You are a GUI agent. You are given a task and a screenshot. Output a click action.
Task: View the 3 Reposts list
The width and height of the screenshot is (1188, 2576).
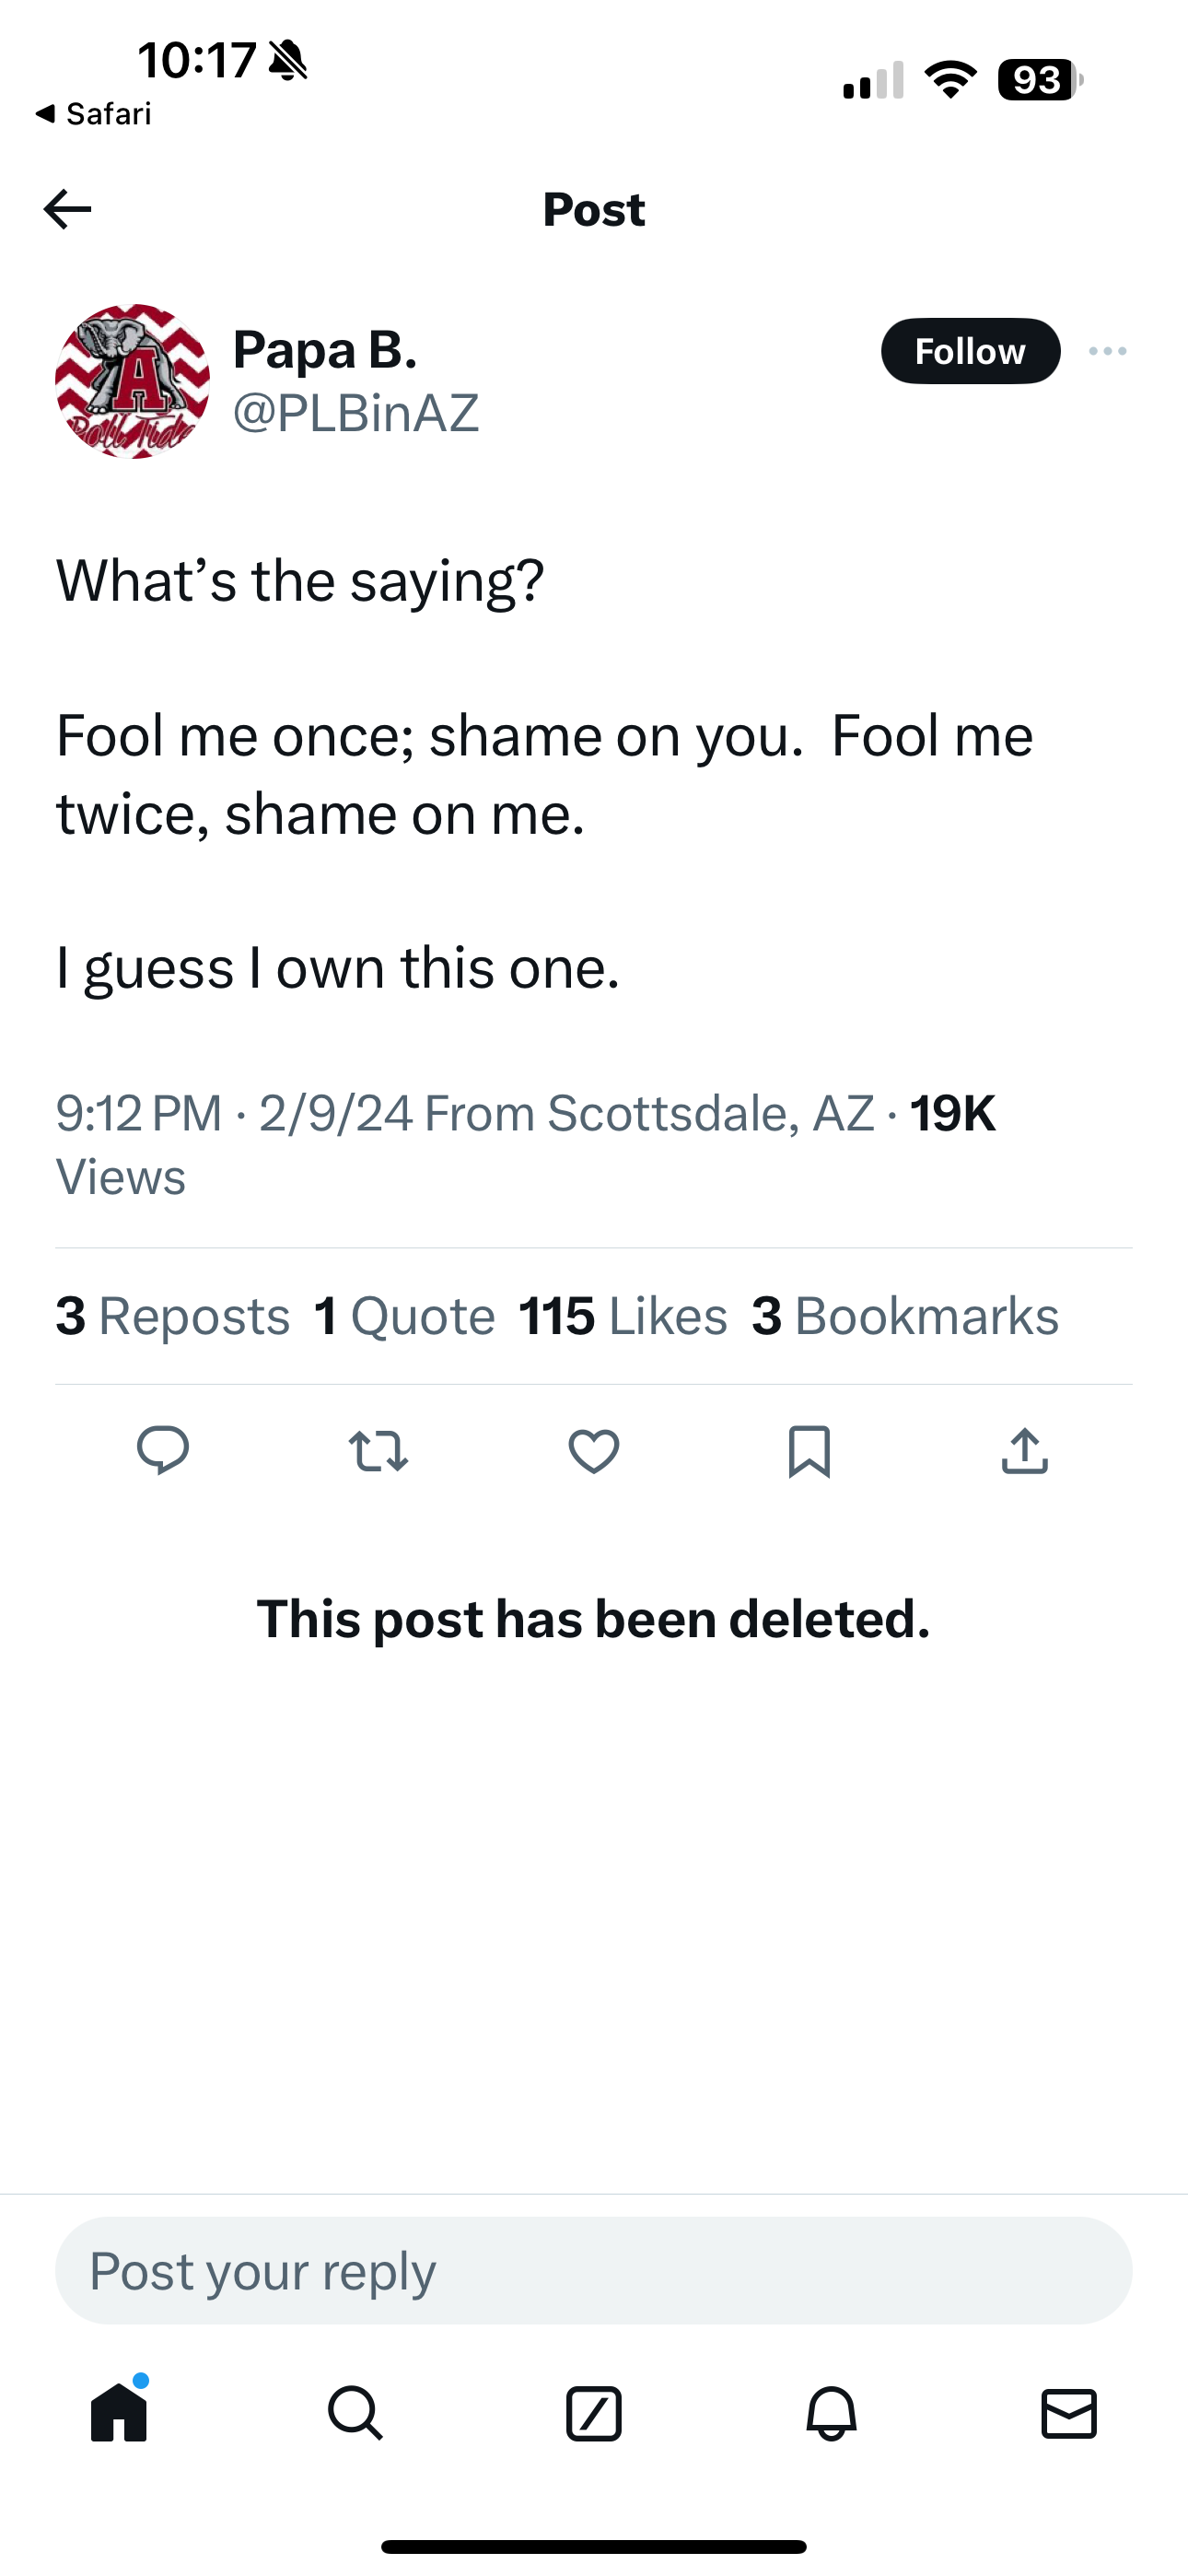[173, 1316]
